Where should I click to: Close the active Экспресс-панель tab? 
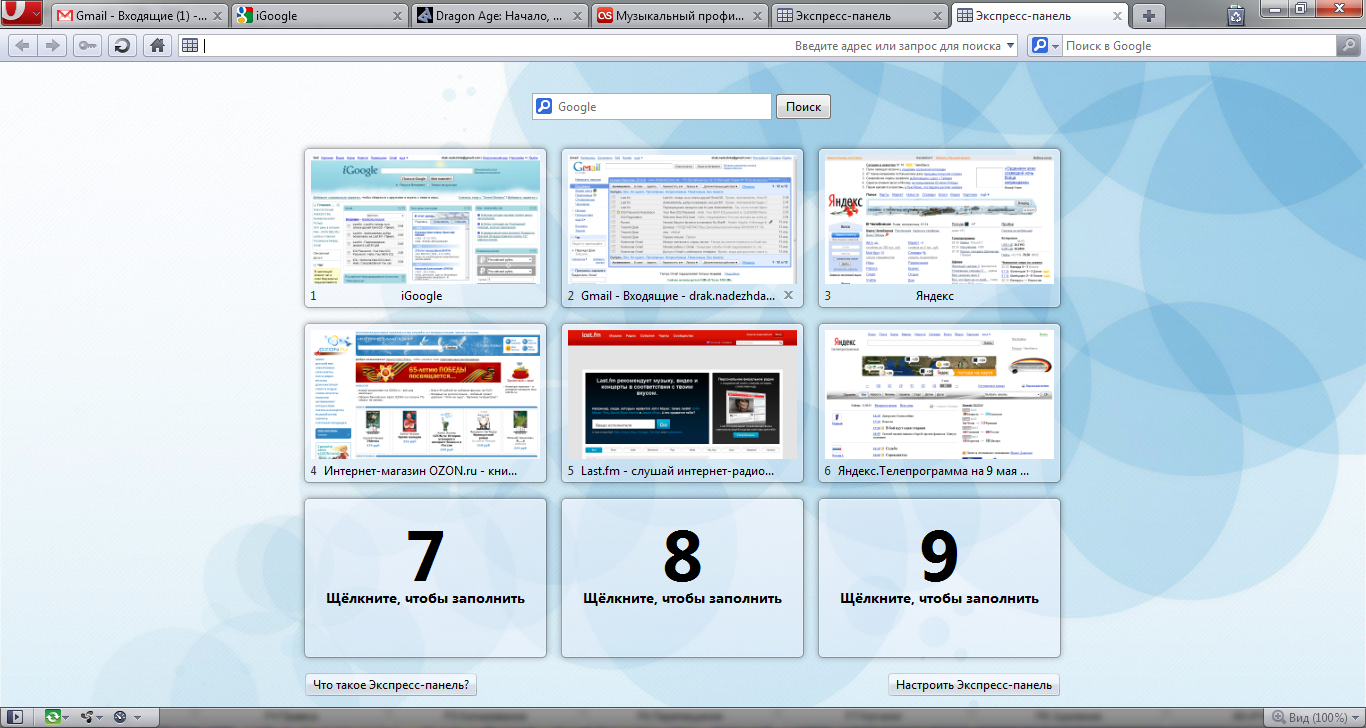(x=1115, y=16)
